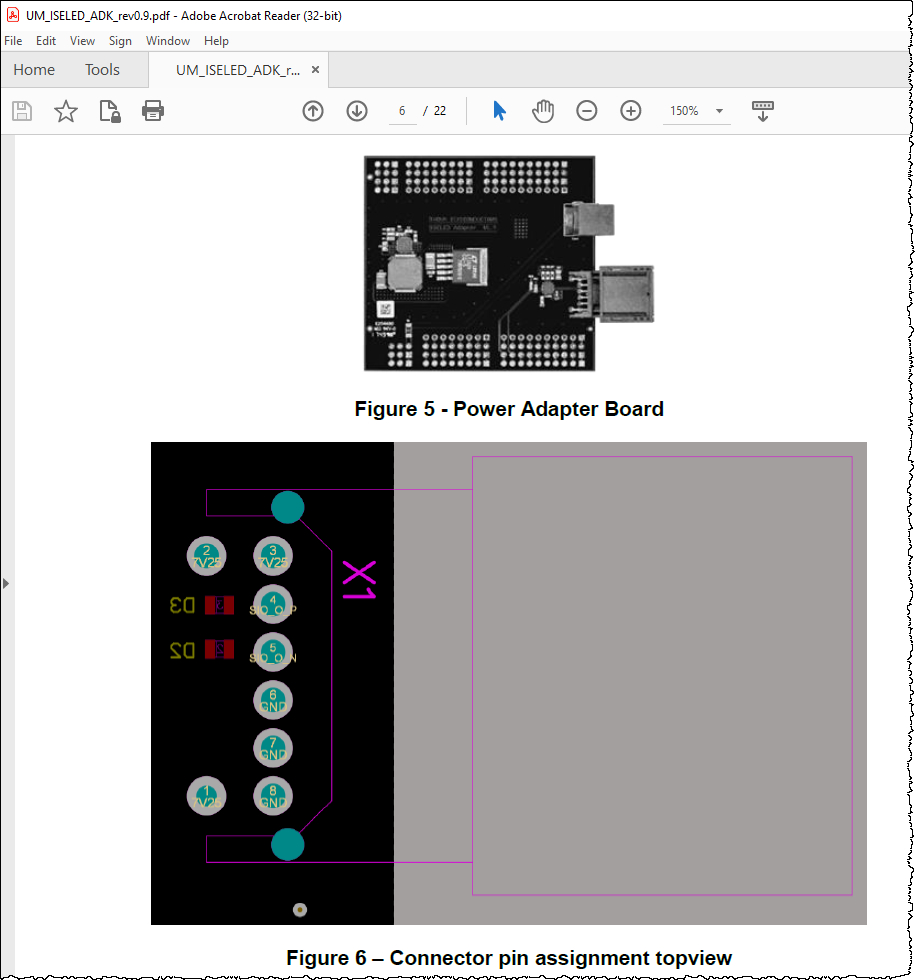Print the document via the printer icon
Viewport: 915px width, 980px height.
pos(152,111)
